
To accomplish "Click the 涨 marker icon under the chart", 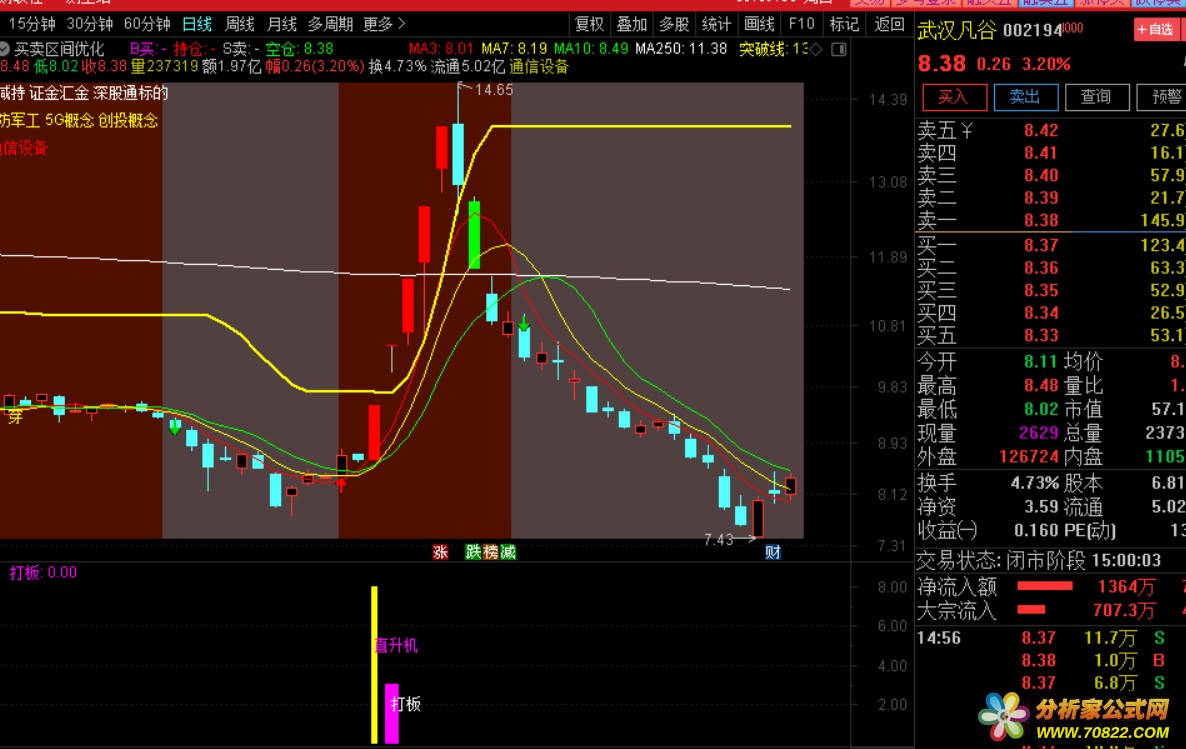I will [x=440, y=552].
